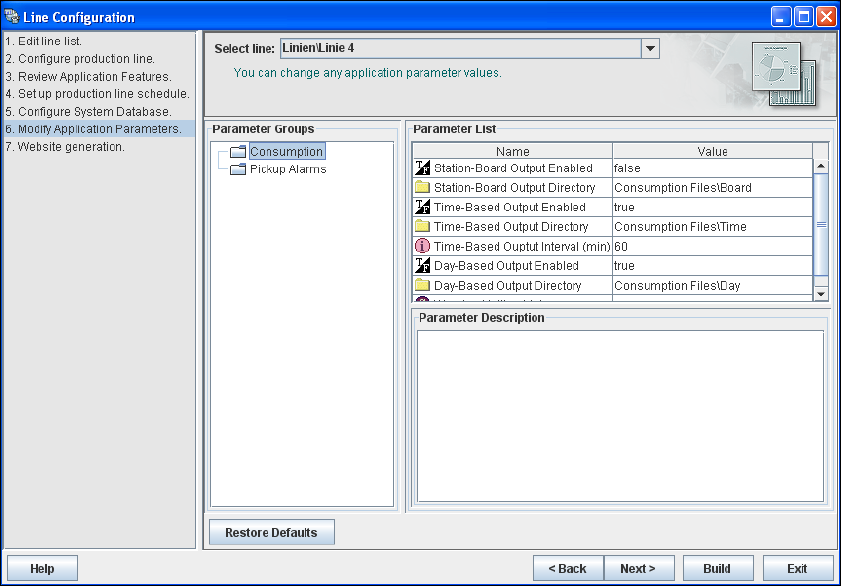The width and height of the screenshot is (841, 586).
Task: Select the Day-Based Output Enabled row name
Action: (x=506, y=265)
